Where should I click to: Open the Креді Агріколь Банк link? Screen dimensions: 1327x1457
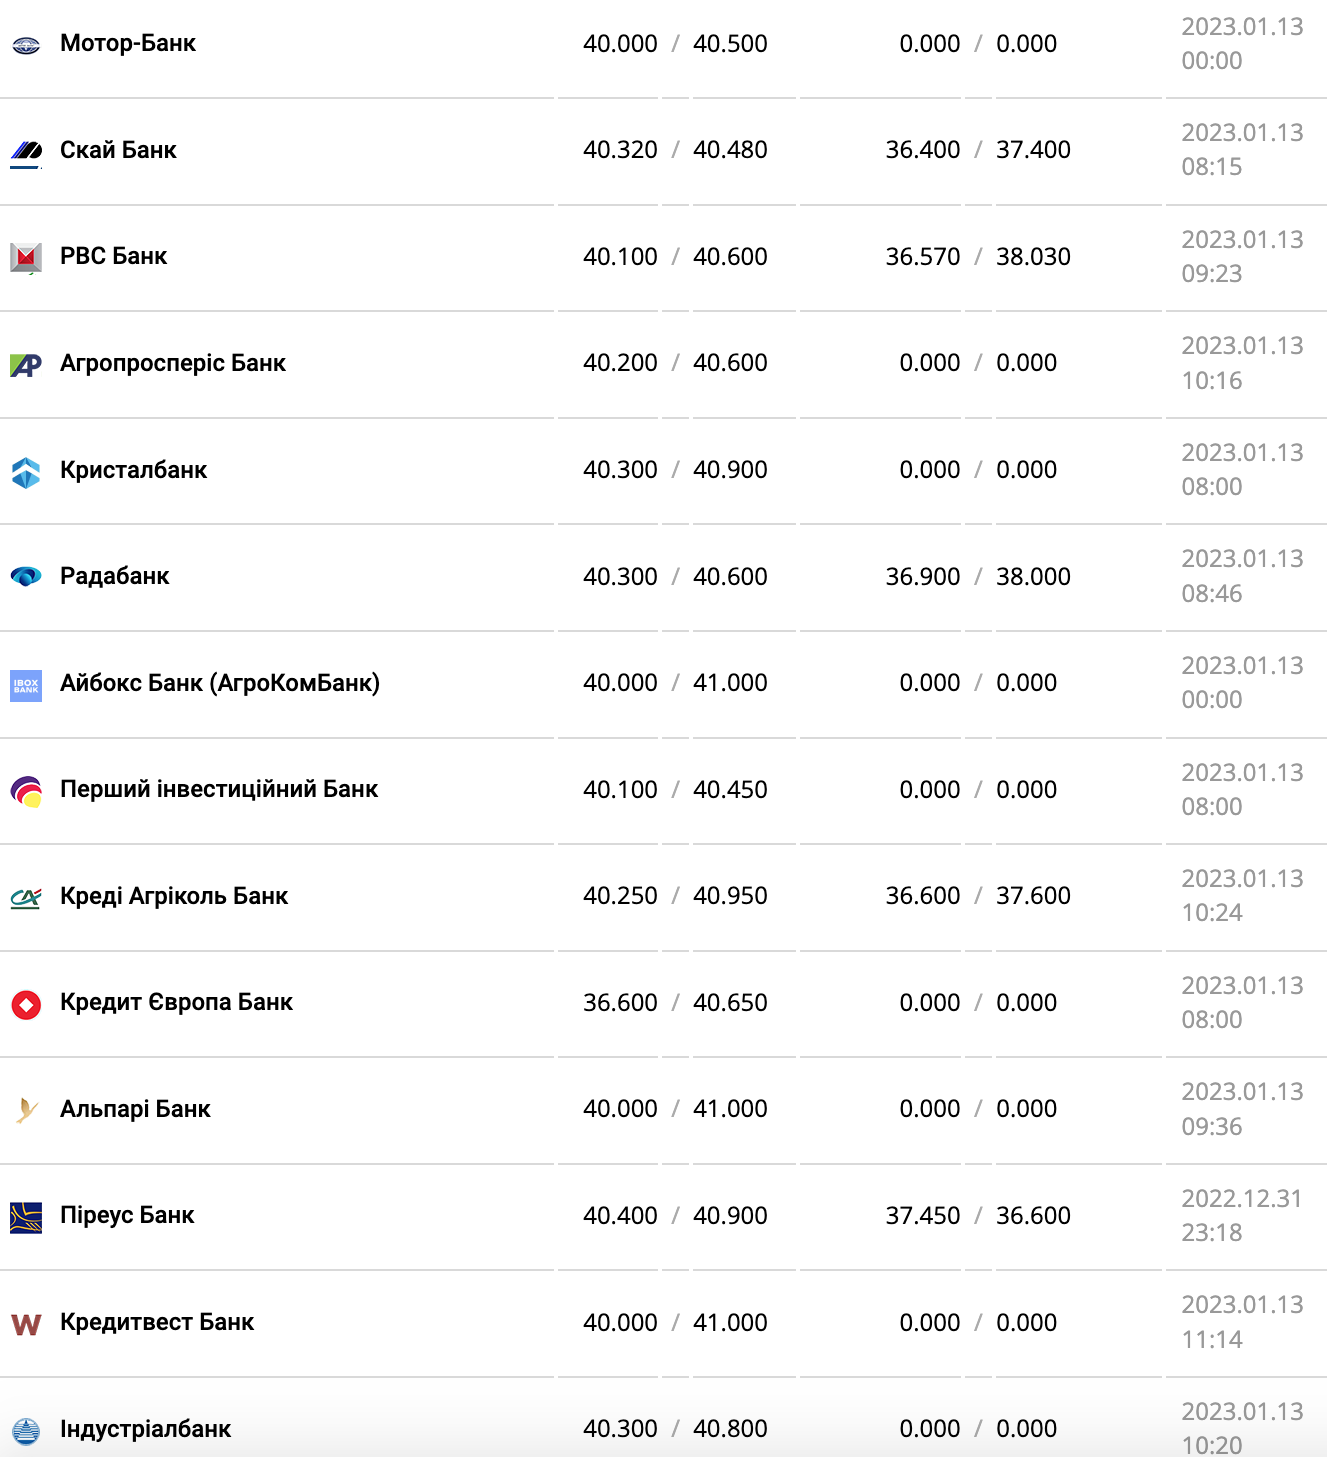[173, 896]
